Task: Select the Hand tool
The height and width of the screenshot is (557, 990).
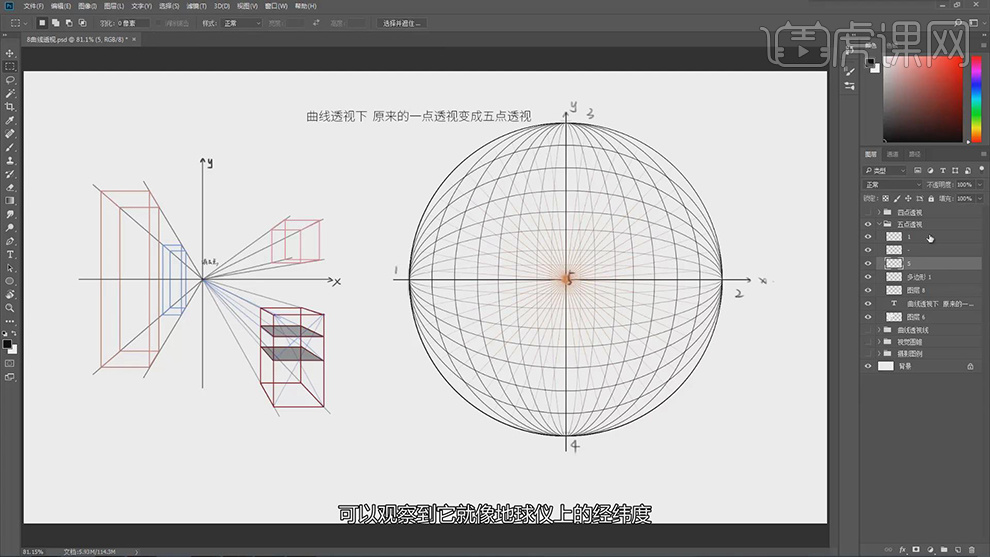Action: click(x=9, y=294)
